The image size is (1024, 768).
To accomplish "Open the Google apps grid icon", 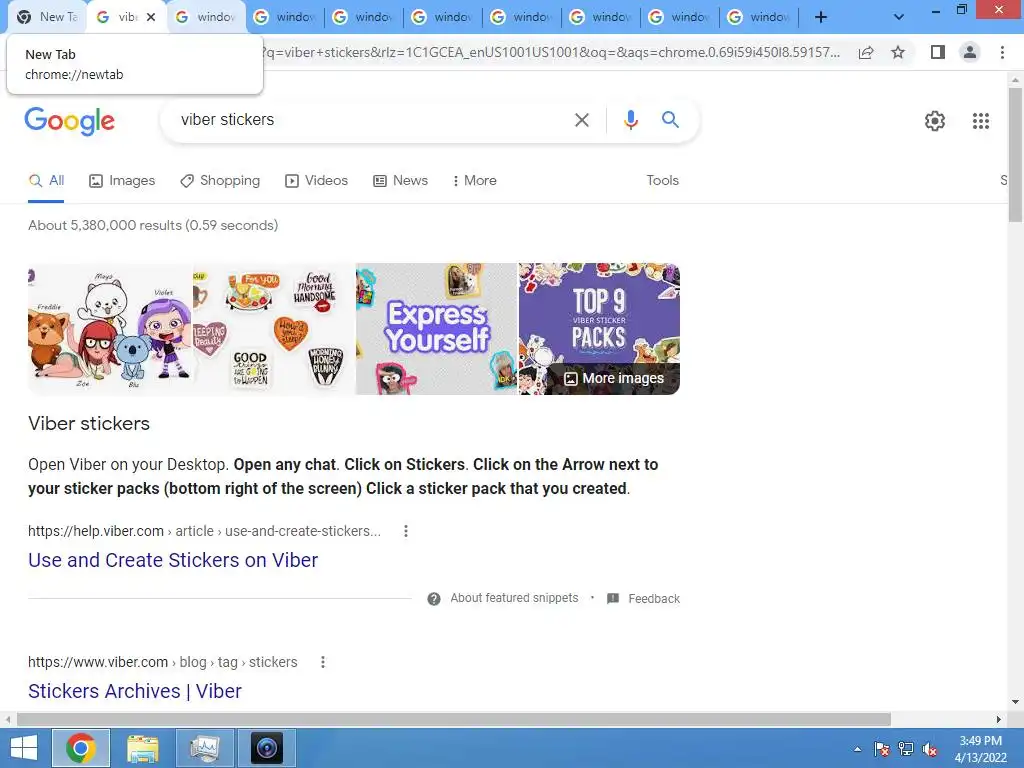I will (980, 121).
